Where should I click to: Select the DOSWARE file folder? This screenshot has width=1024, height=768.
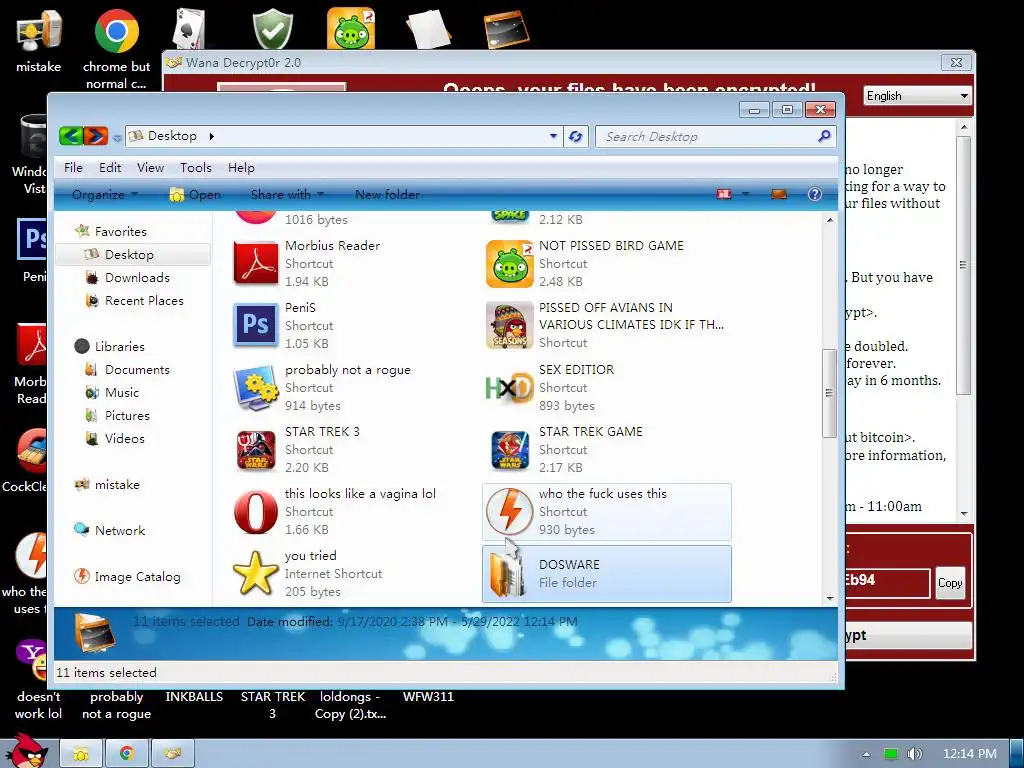coord(606,573)
